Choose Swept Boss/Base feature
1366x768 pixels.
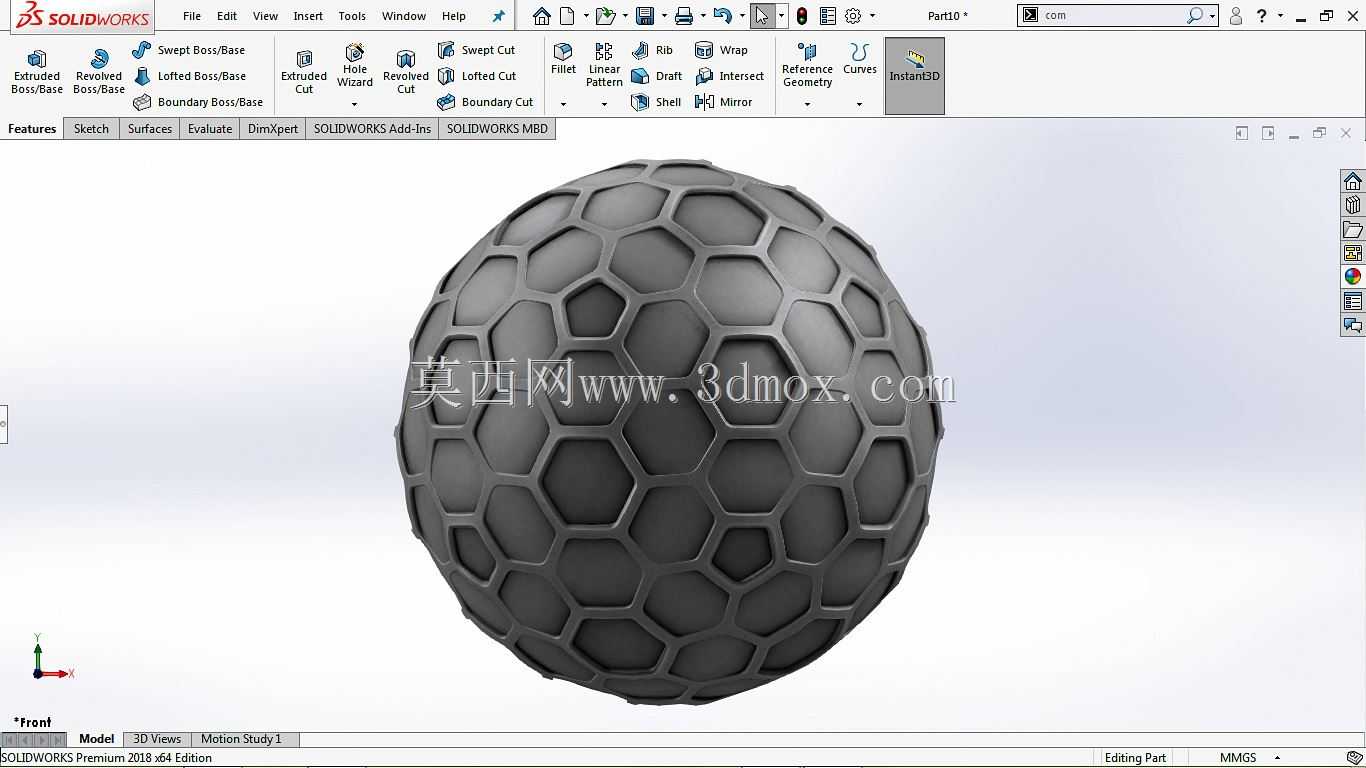click(x=189, y=50)
